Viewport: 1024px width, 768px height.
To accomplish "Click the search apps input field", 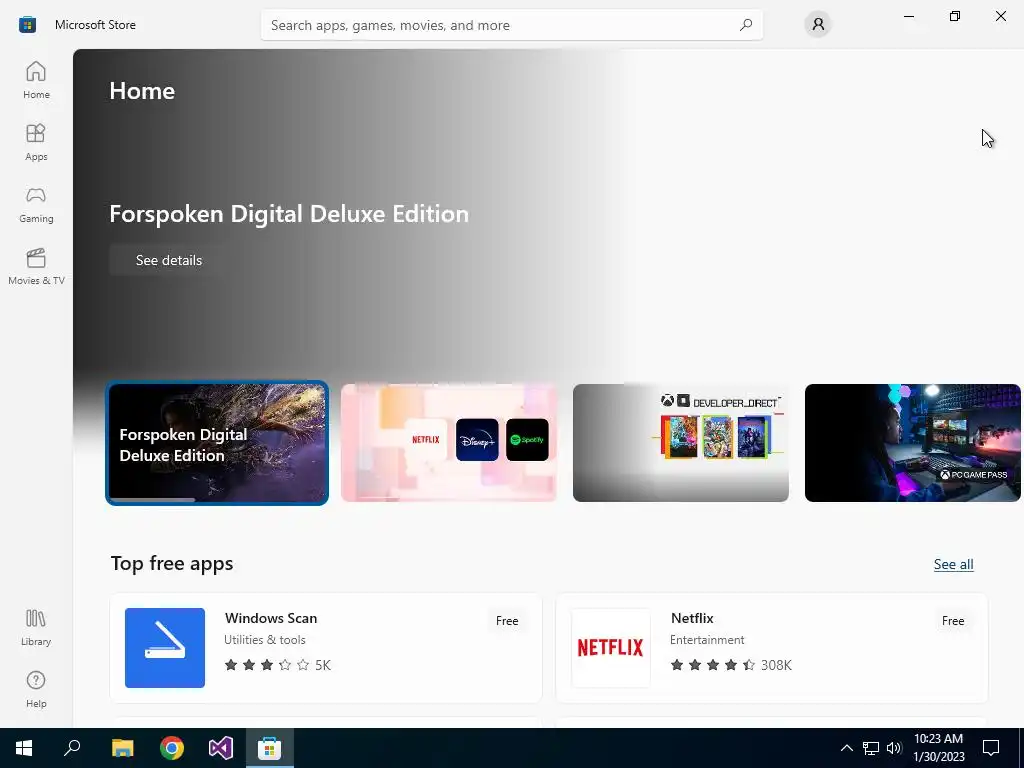I will [511, 25].
